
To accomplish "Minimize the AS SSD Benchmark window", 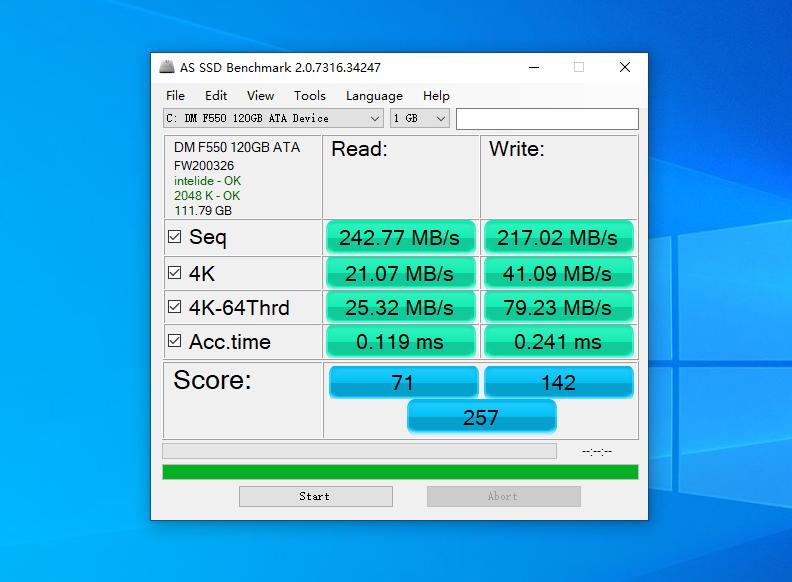I will [534, 67].
